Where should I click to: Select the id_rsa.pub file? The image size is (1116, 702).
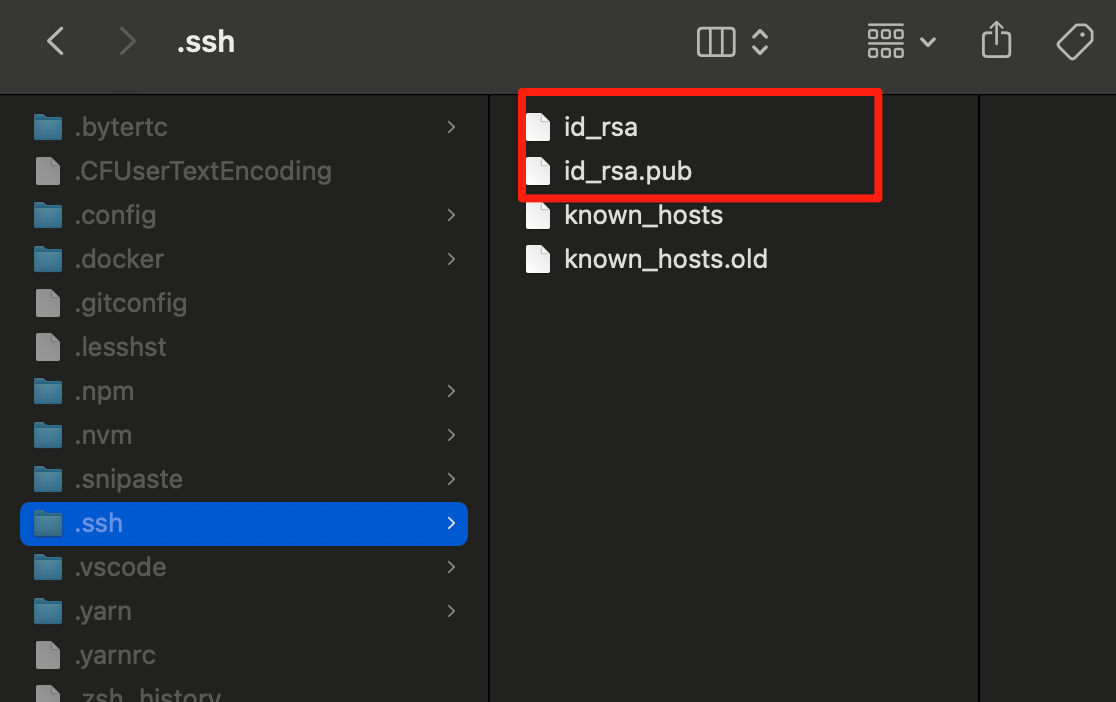click(x=627, y=172)
